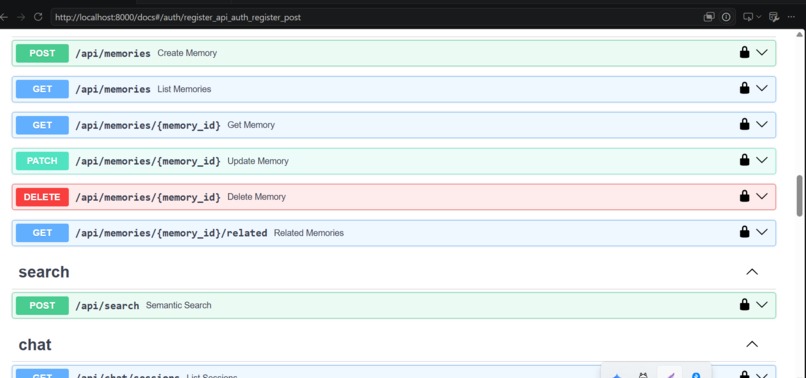Click the padlock on Update Memory row
This screenshot has height=378, width=806.
pos(744,160)
